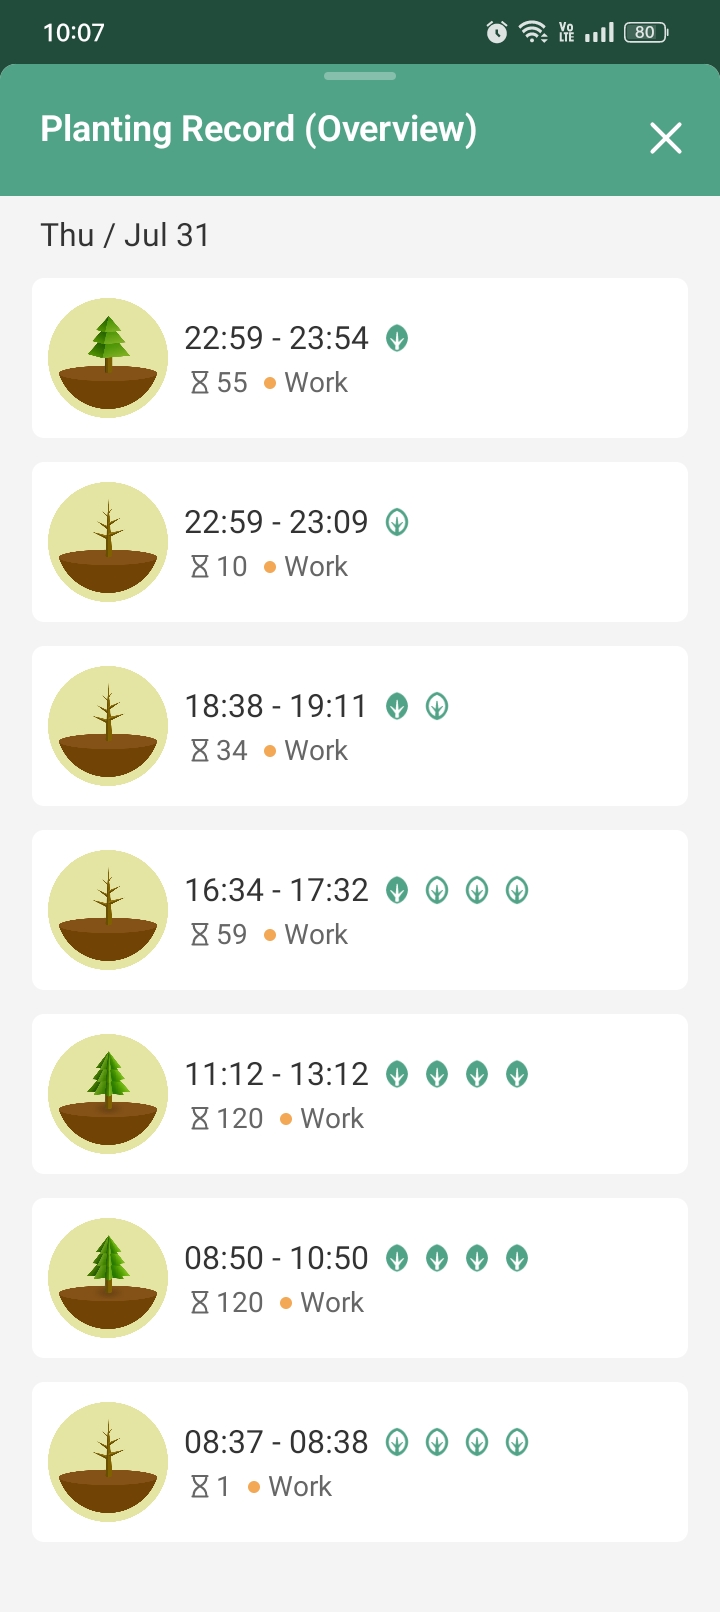
Task: Tap the green tree icon for 08:50 - 10:50
Action: 108,1278
